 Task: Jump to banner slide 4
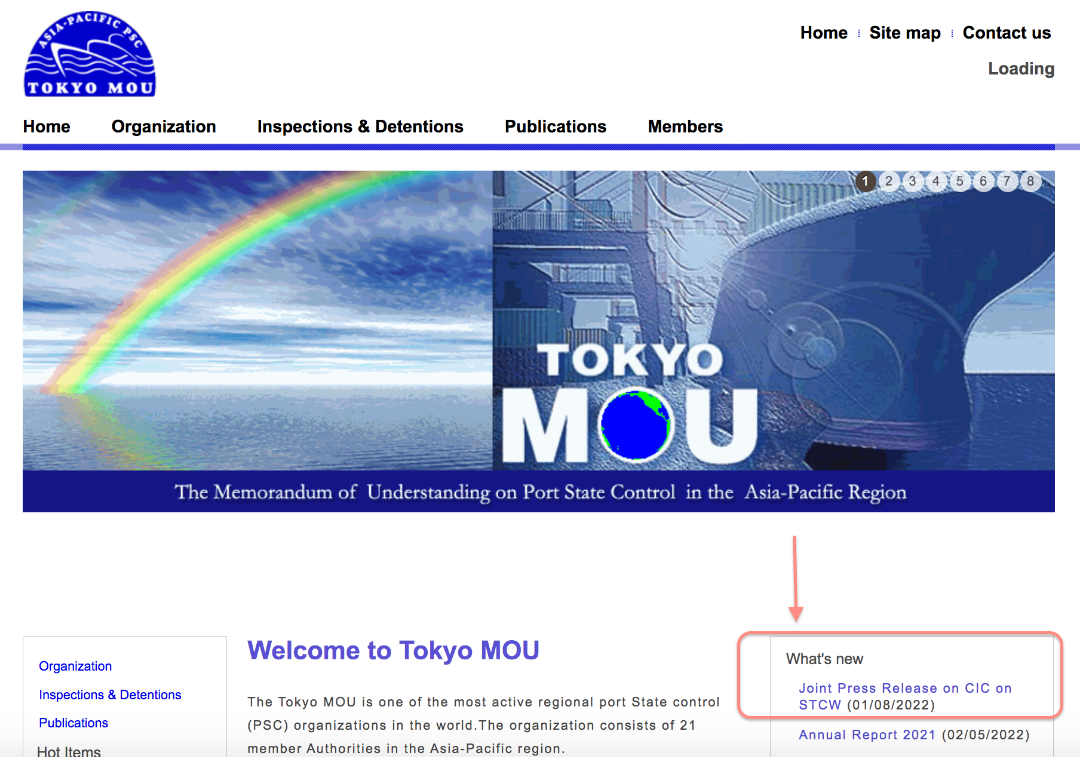point(936,181)
